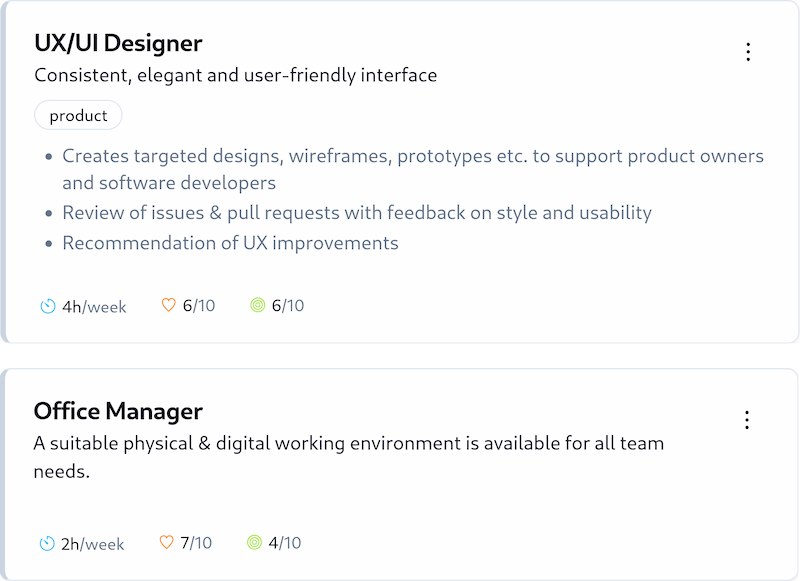Click the 'Recommendation of UX improvements' bullet
The width and height of the screenshot is (800, 581).
coord(230,243)
